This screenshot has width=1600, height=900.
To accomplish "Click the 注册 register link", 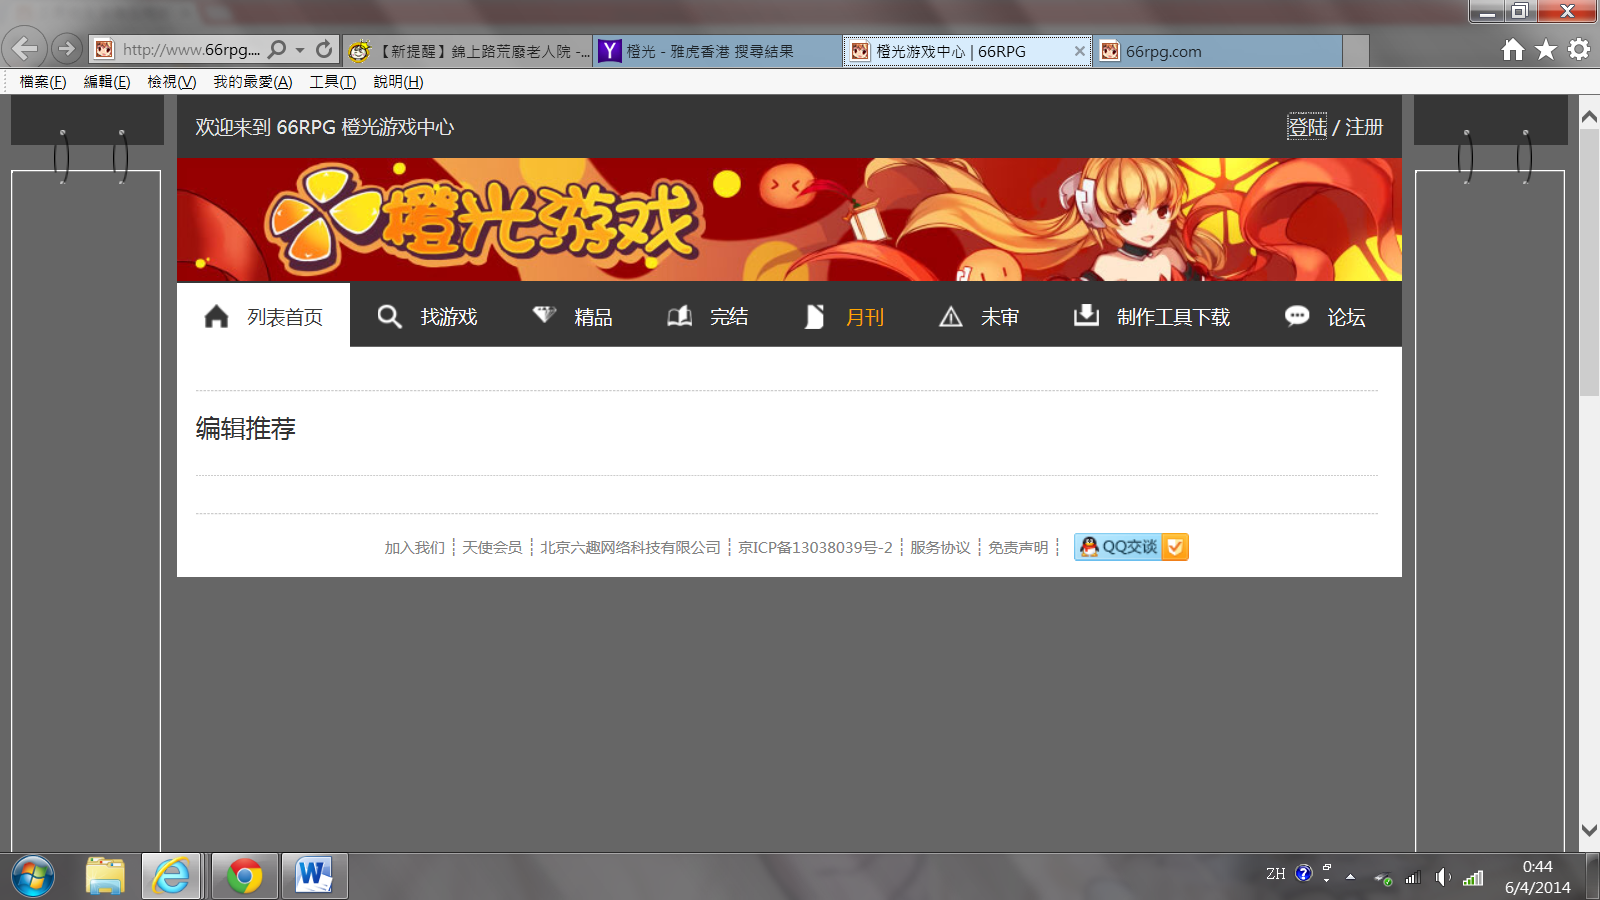I will 1364,127.
